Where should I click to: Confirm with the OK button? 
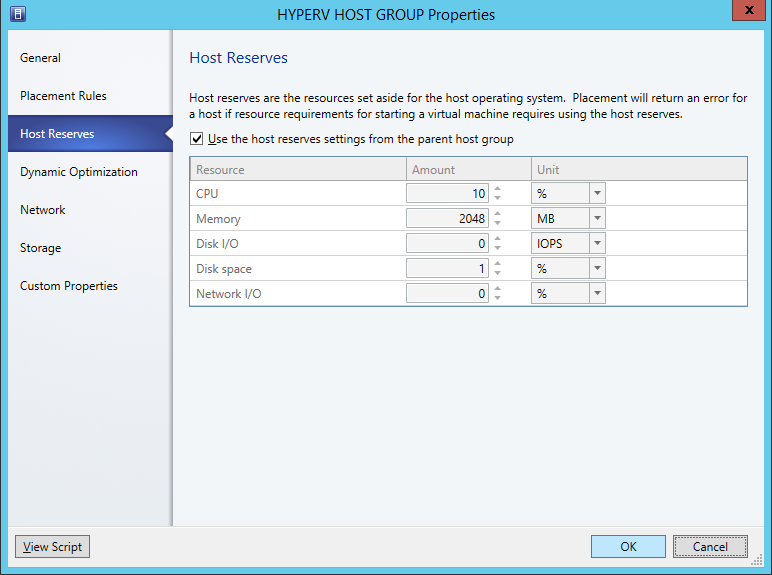(628, 546)
